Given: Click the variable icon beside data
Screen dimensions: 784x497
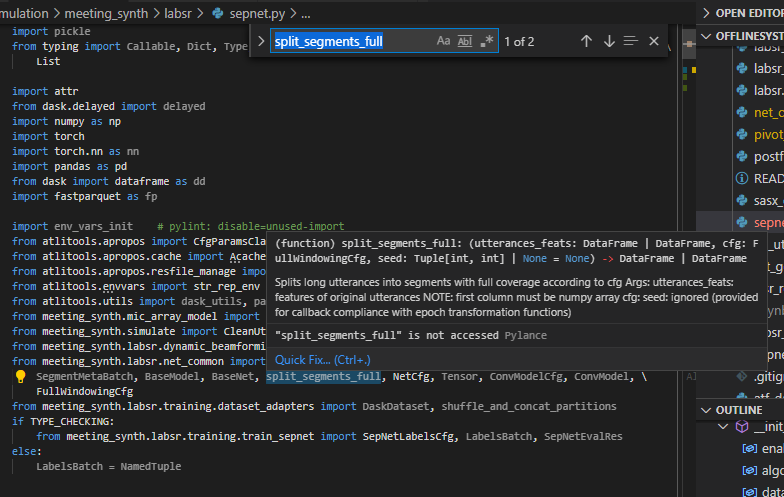Looking at the screenshot, I should (x=750, y=492).
